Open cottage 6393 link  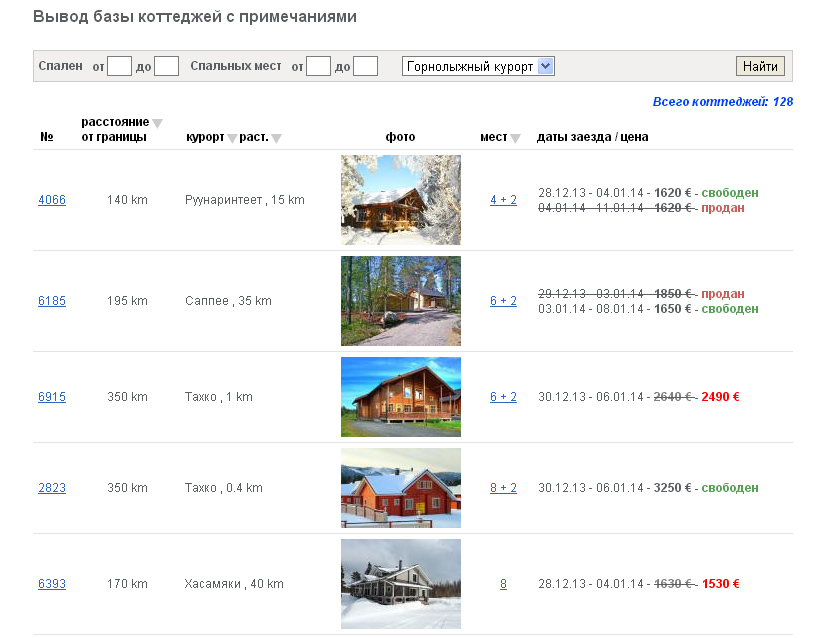pos(52,584)
